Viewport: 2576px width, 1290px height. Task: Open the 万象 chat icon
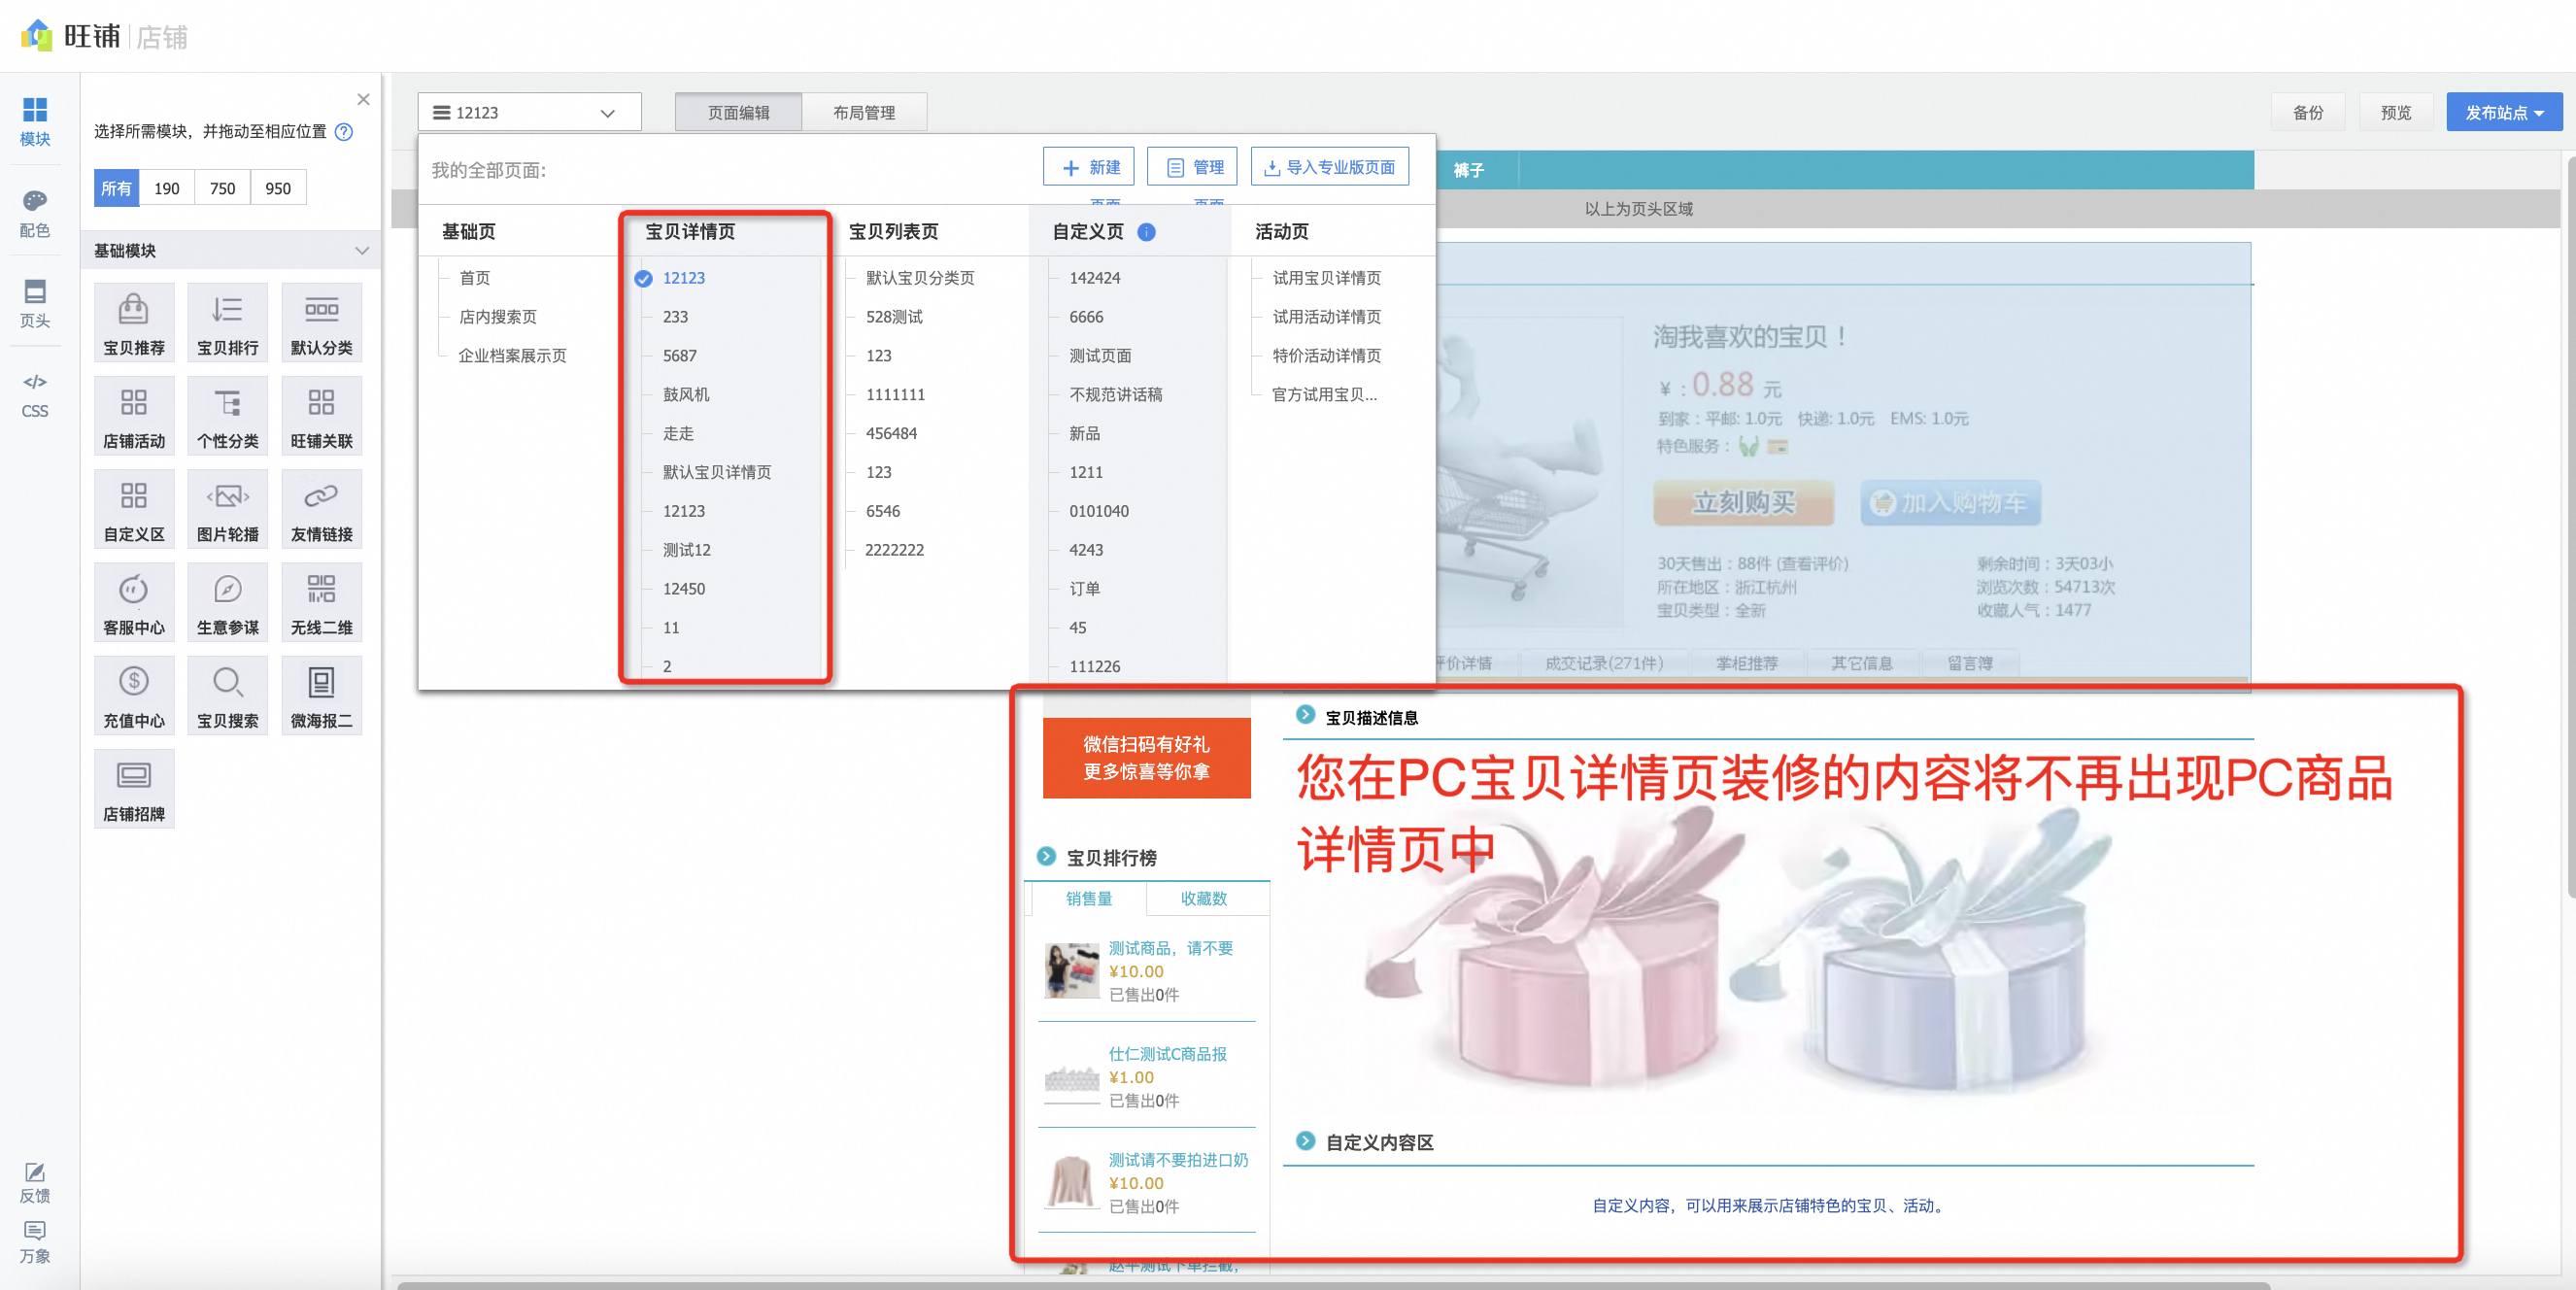[35, 1242]
